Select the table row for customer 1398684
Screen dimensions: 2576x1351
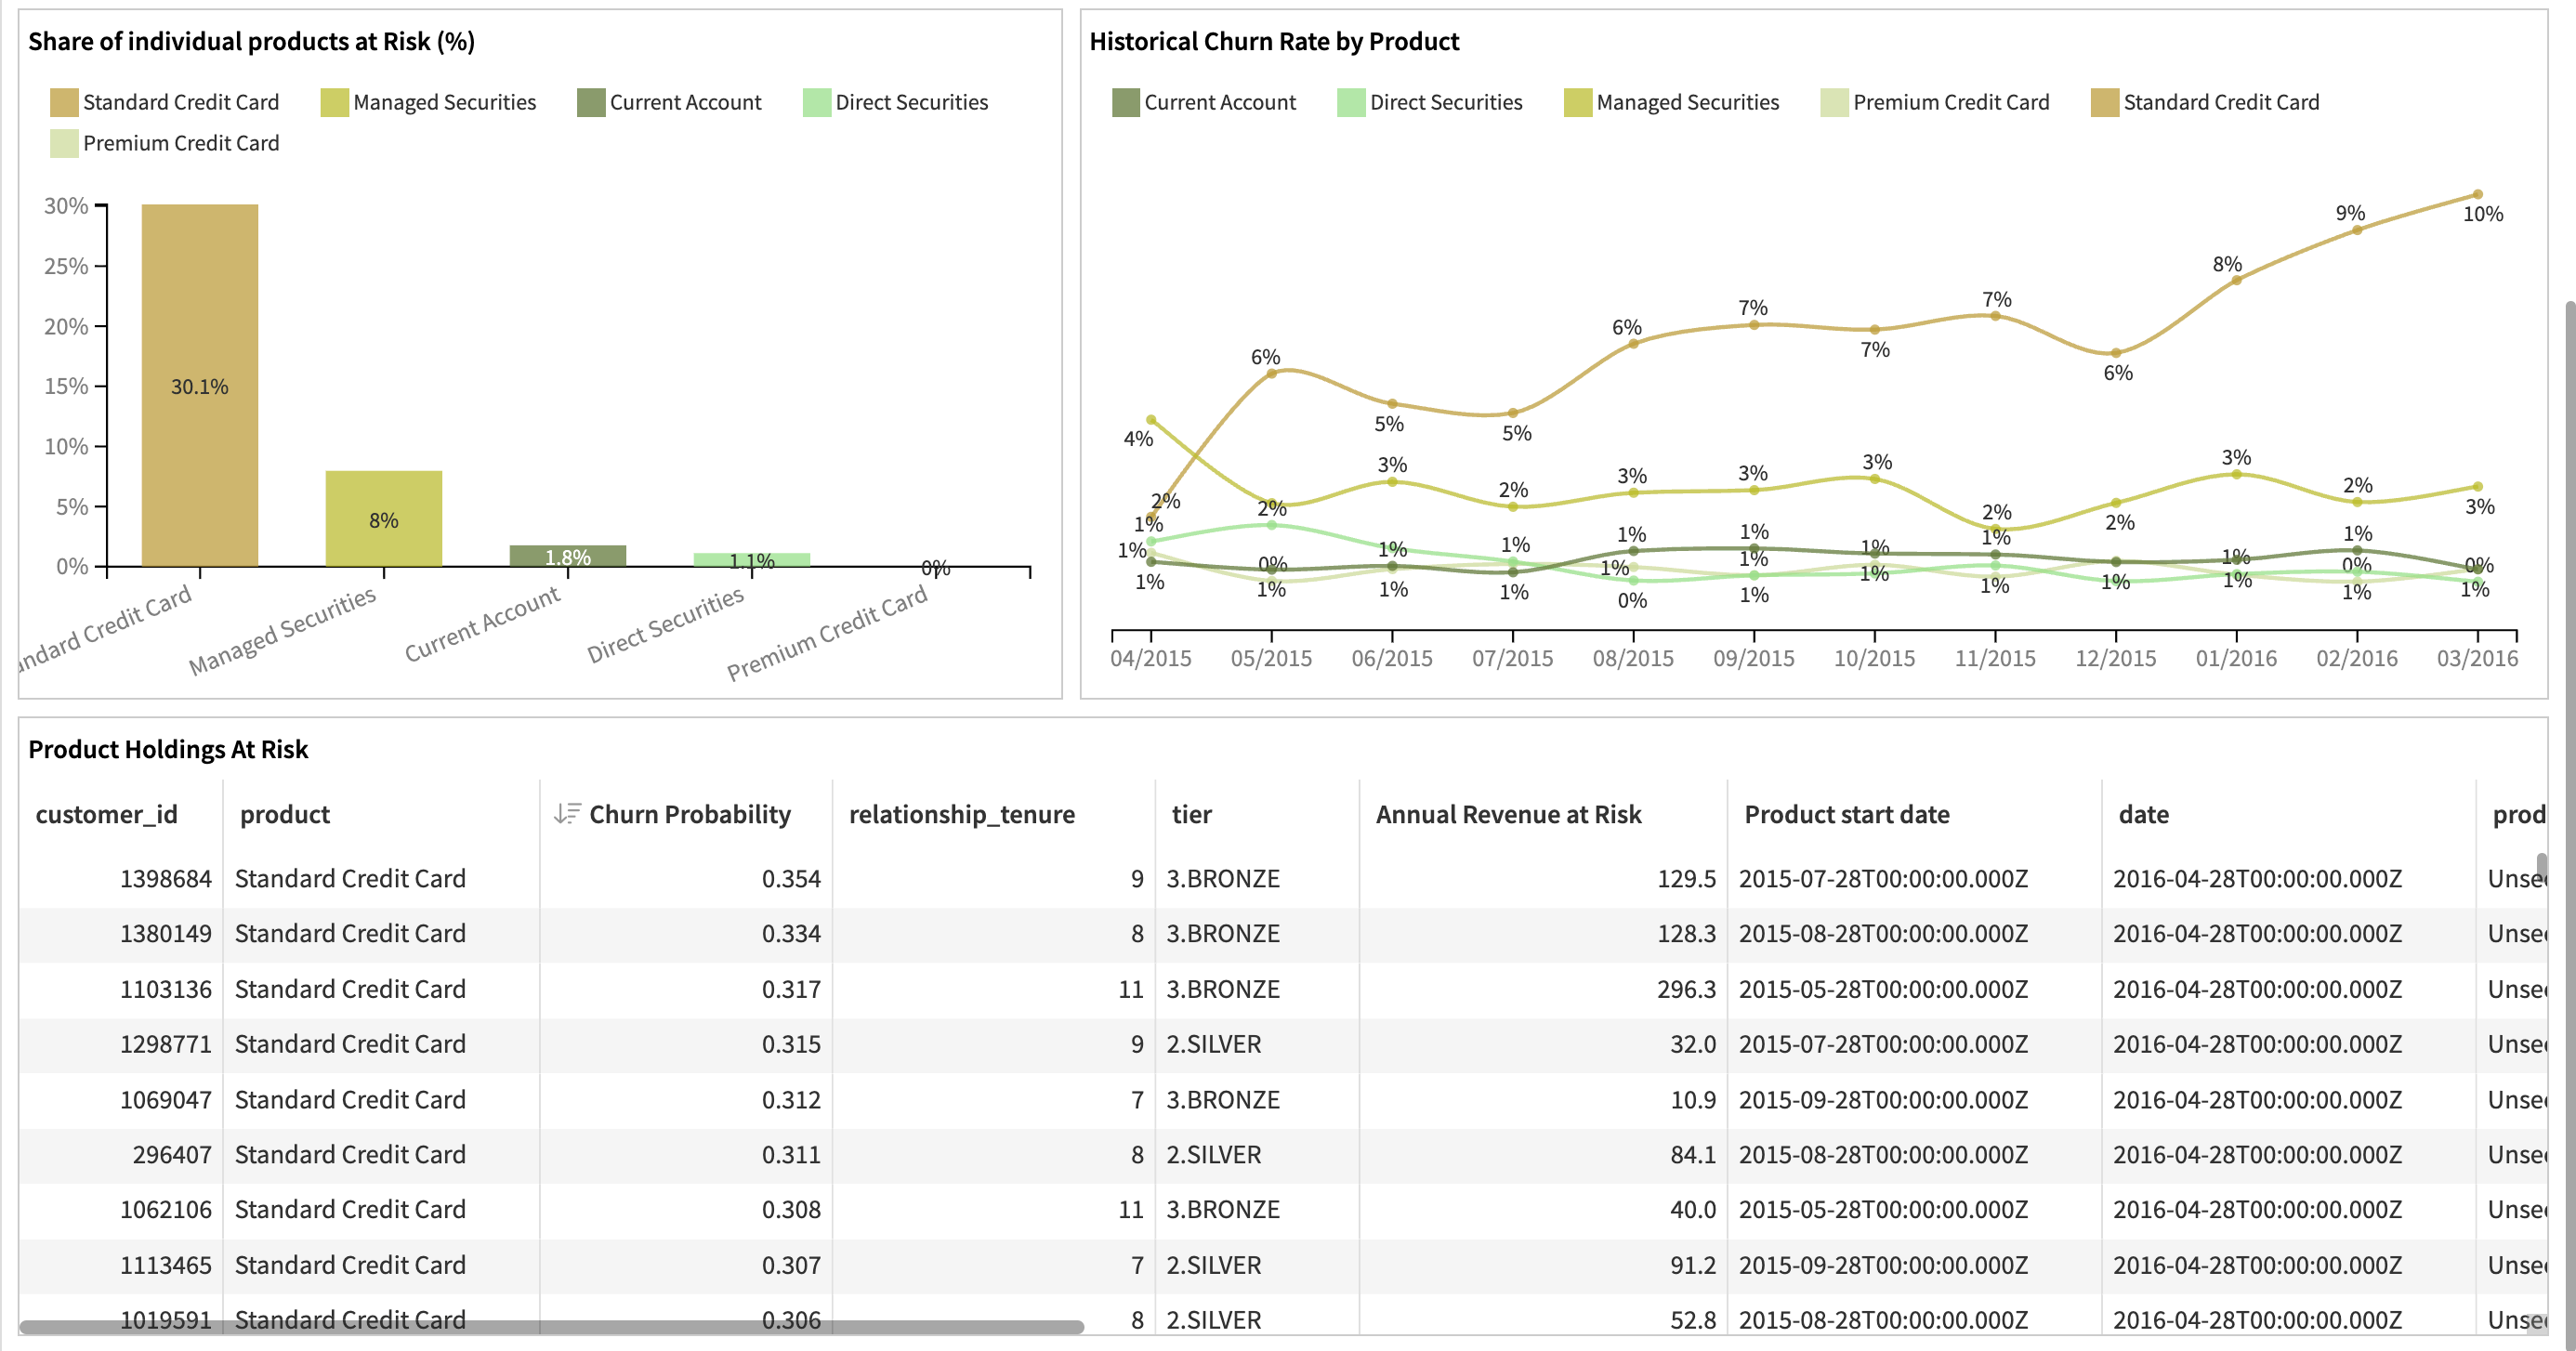[x=800, y=878]
